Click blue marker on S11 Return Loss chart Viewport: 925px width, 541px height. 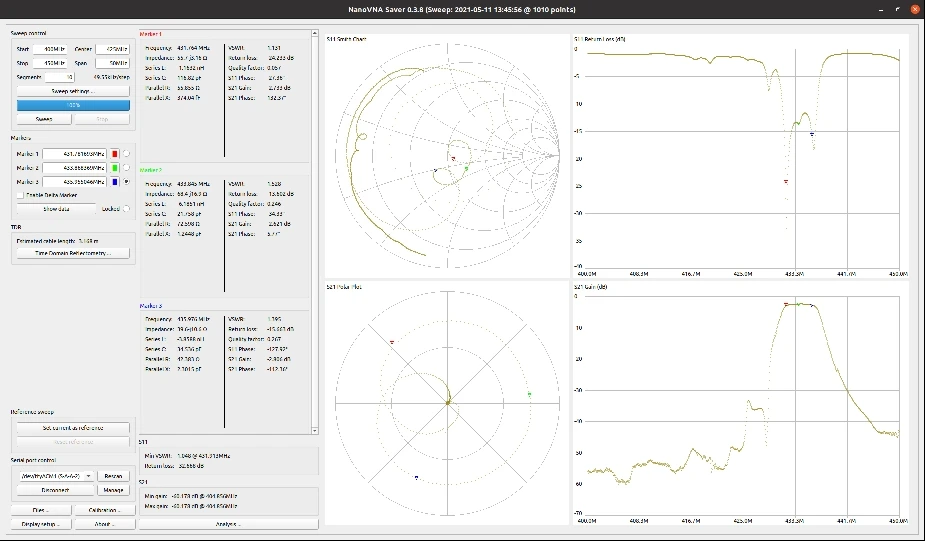812,135
